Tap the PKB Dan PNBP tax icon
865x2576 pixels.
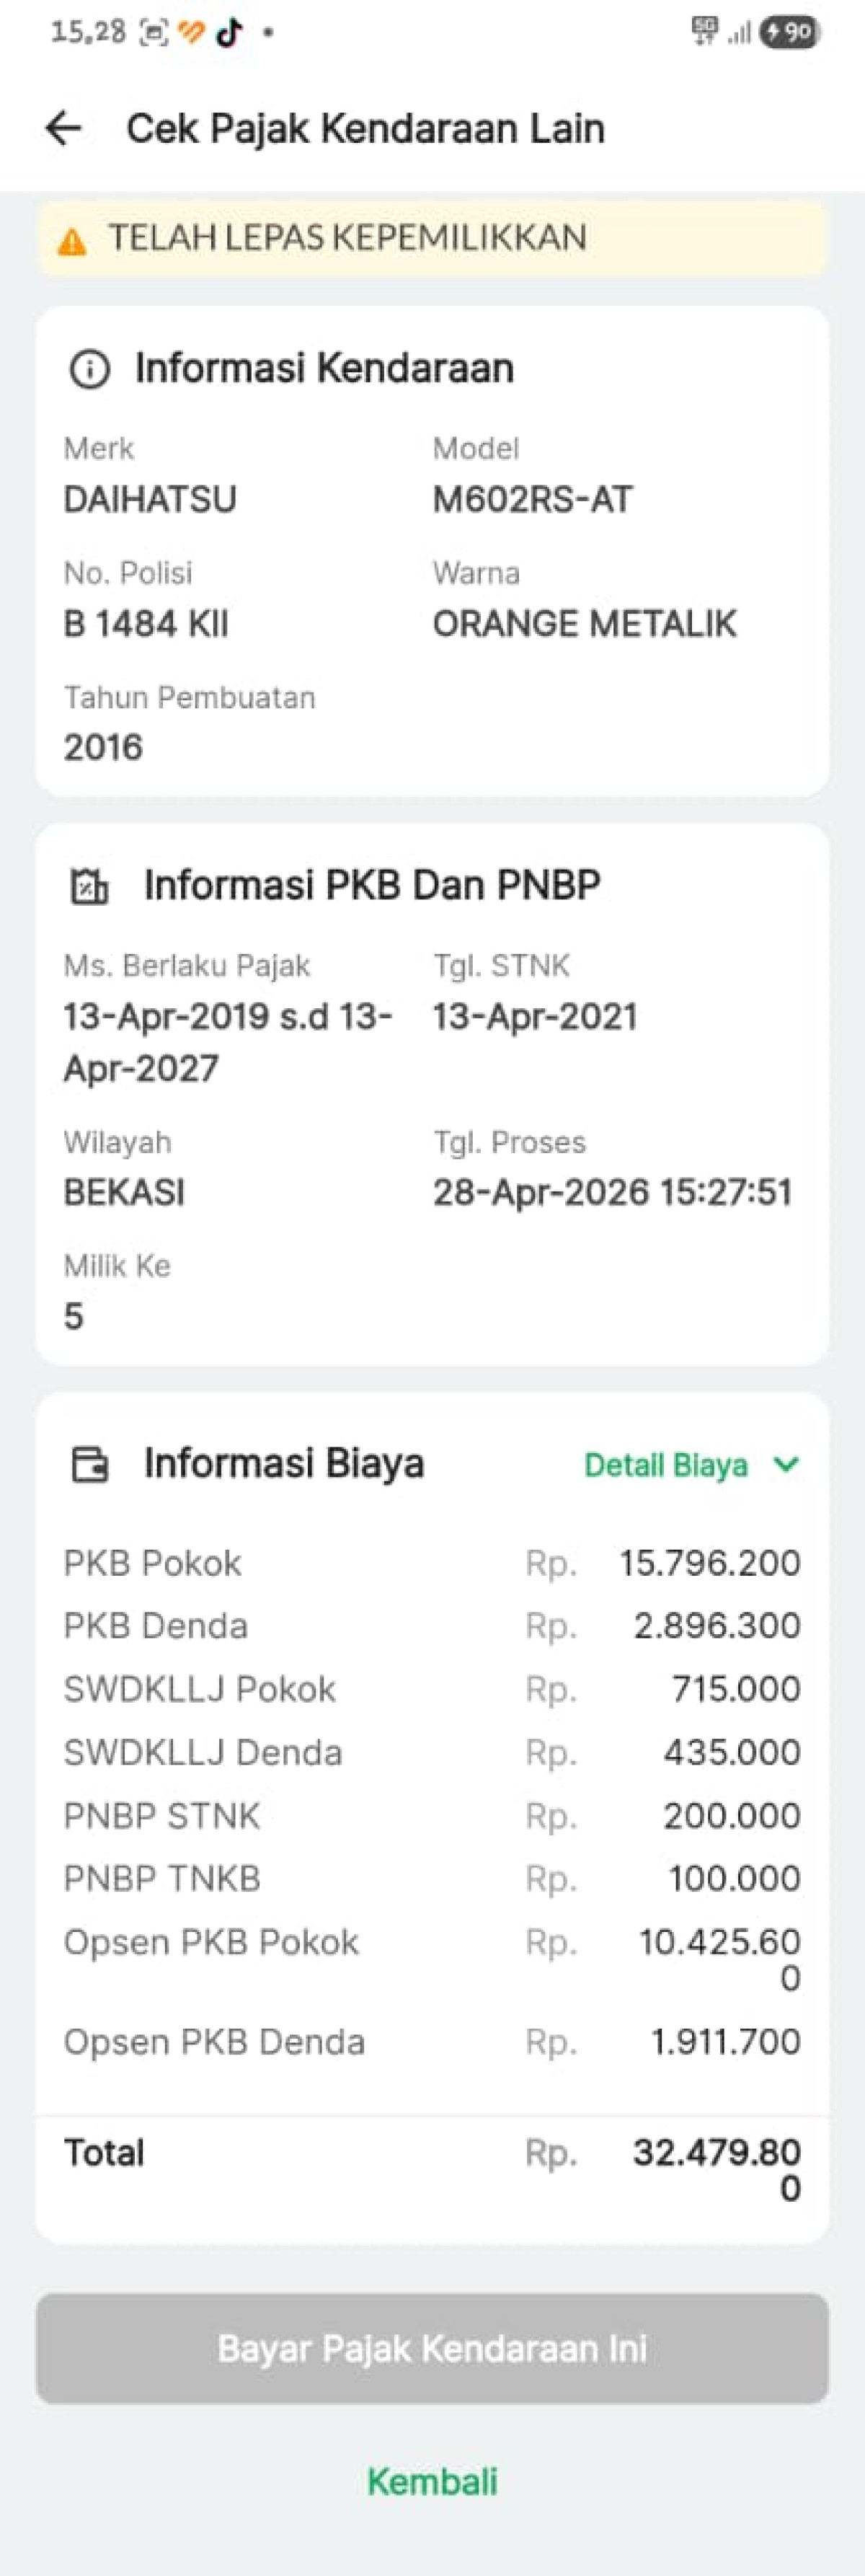pos(89,886)
